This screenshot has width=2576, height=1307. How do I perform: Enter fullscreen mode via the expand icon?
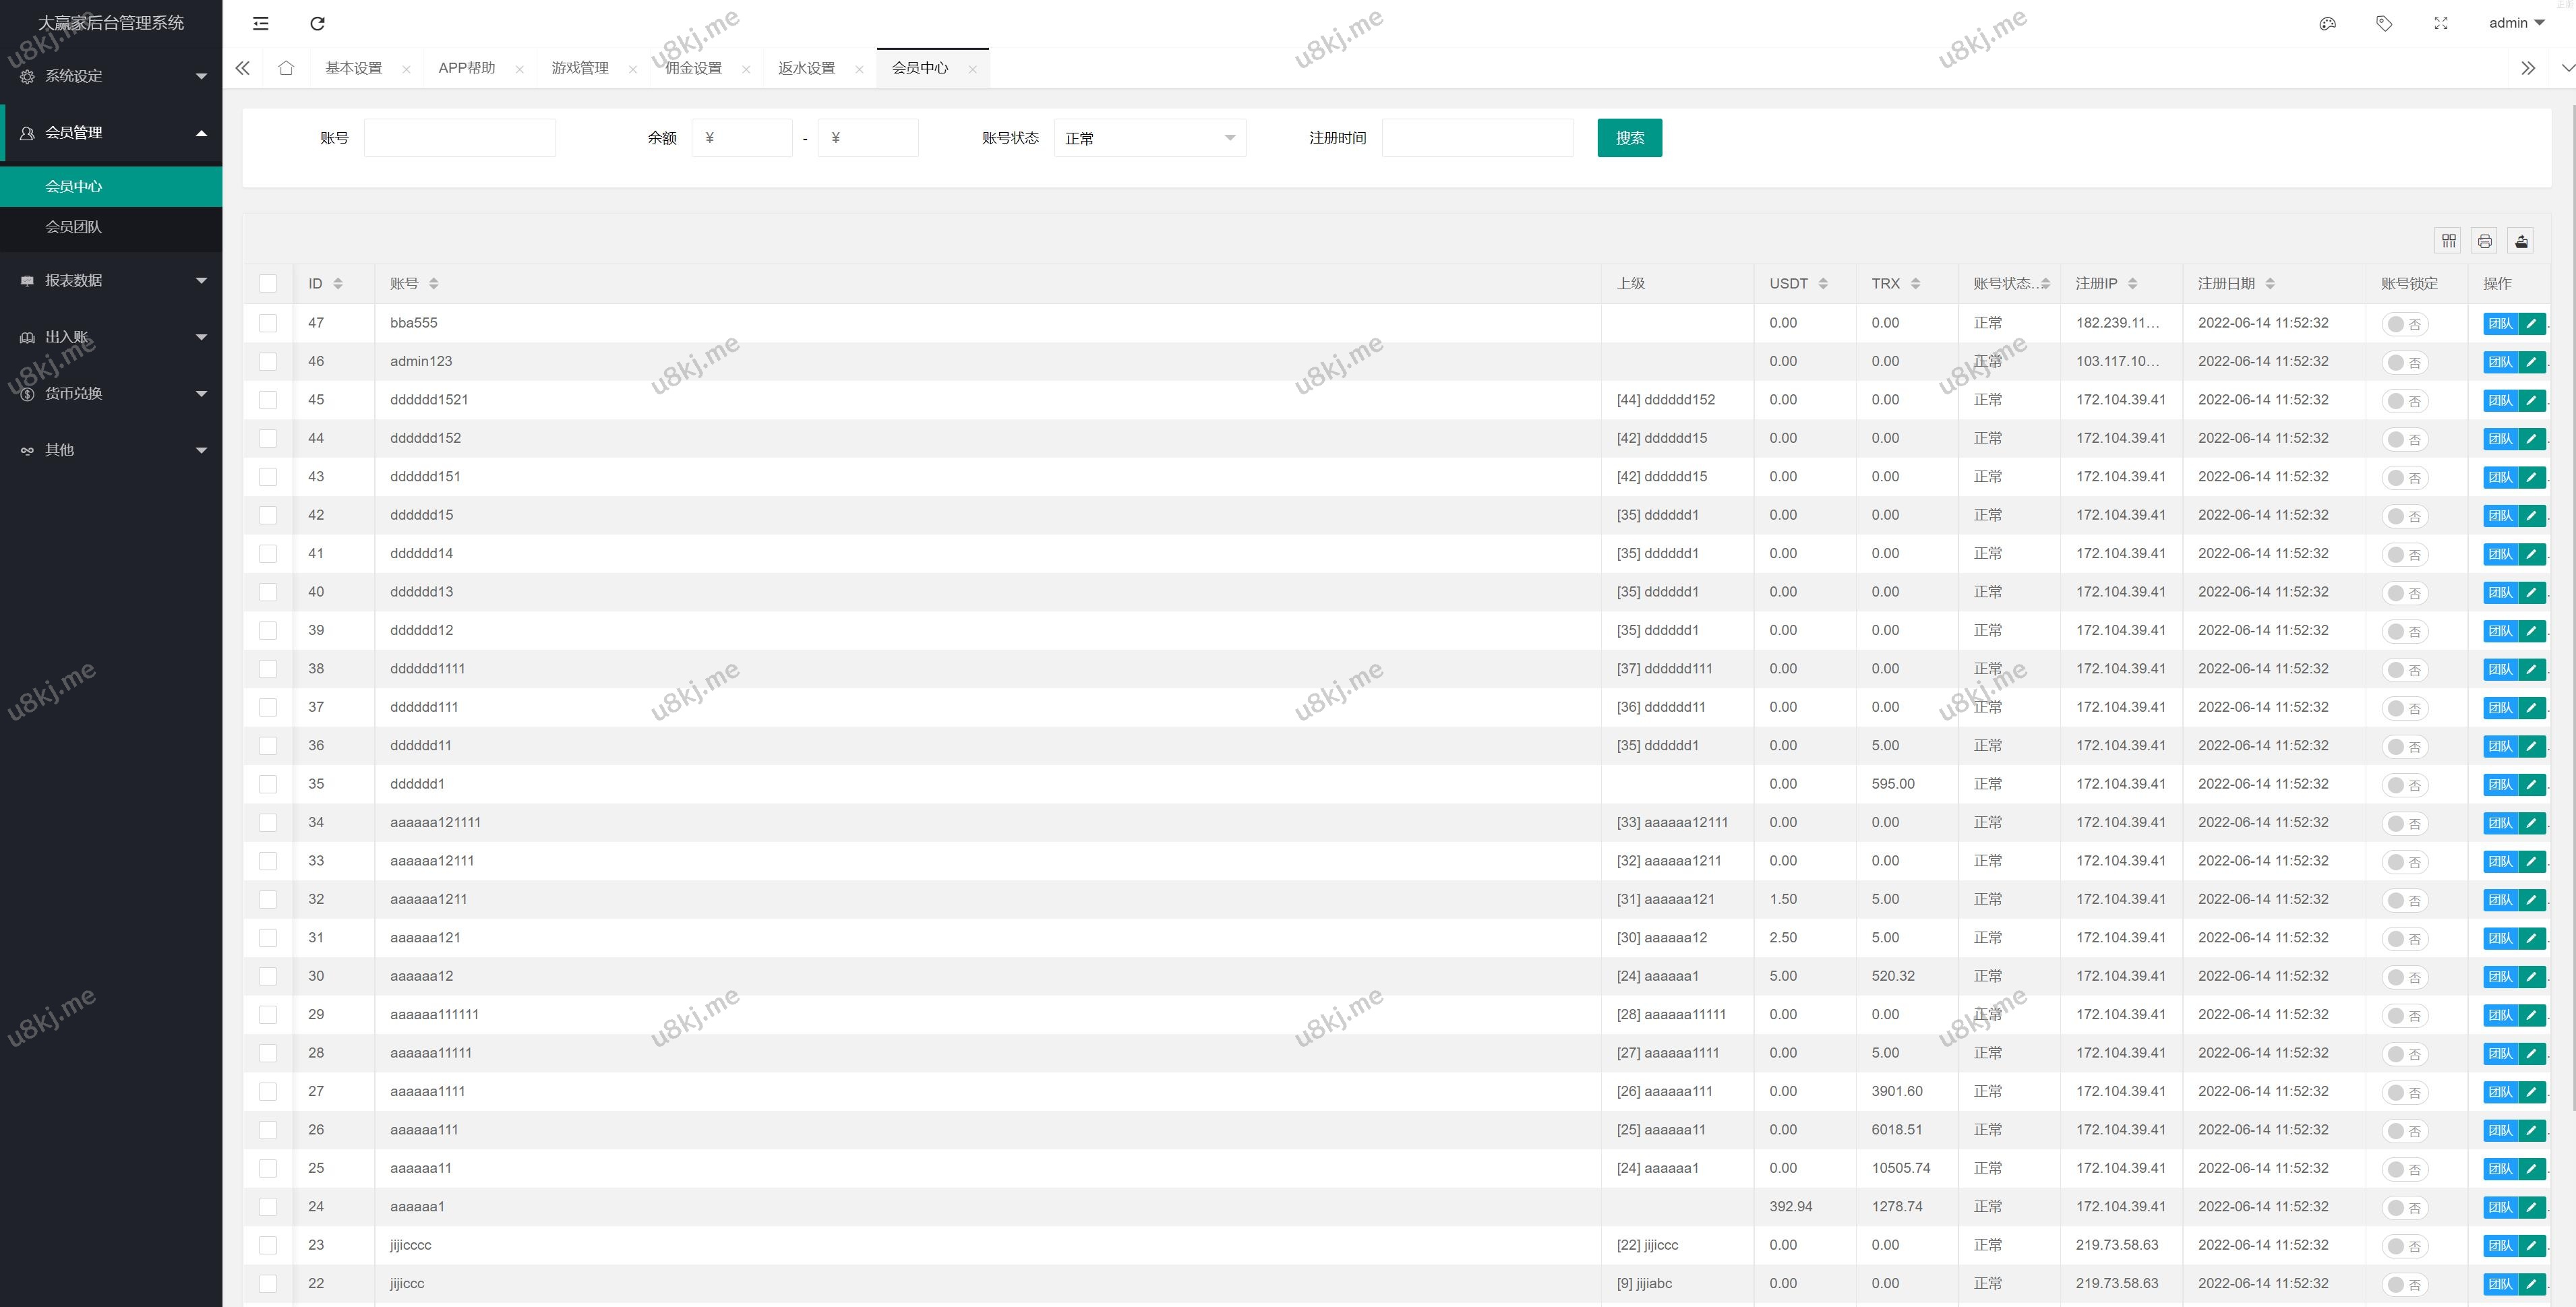2441,23
